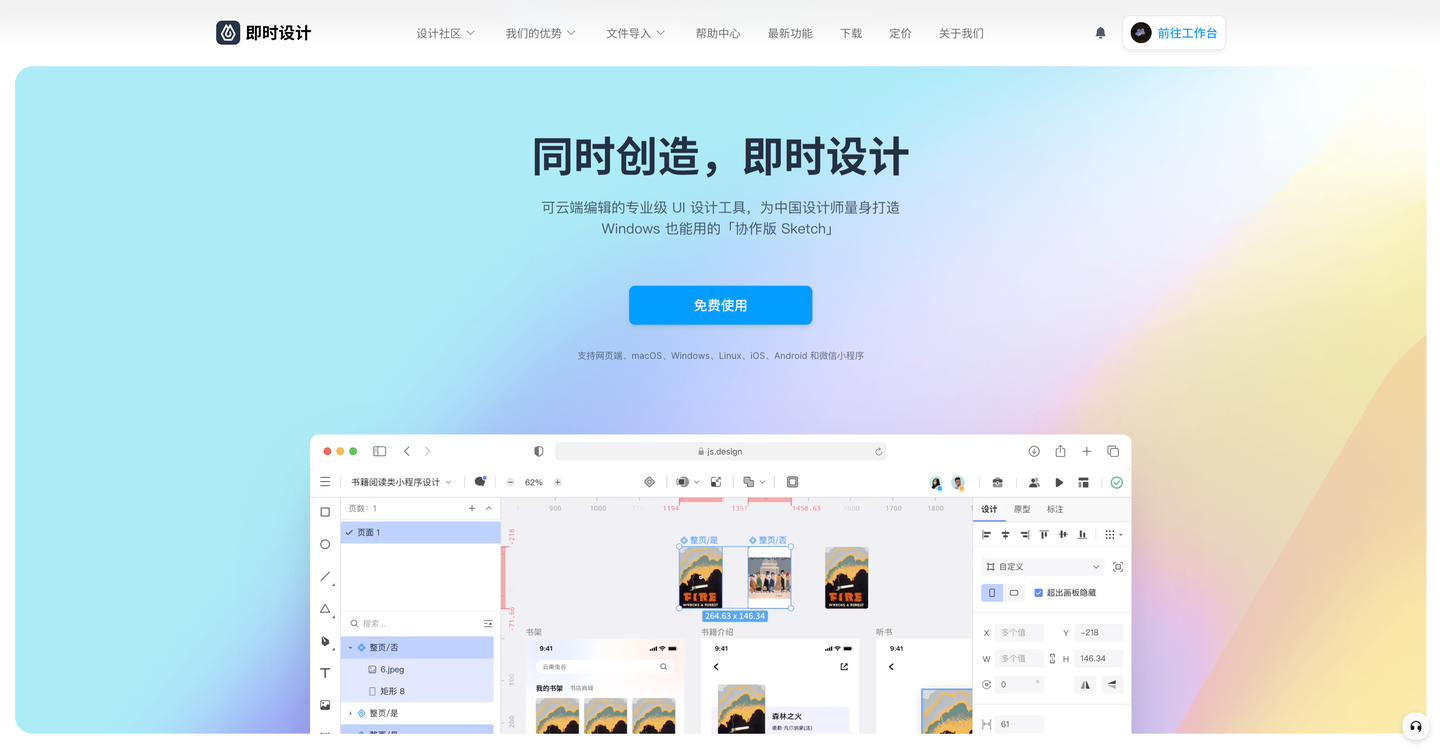1440x751 pixels.
Task: Open the 定价 page
Action: (900, 33)
